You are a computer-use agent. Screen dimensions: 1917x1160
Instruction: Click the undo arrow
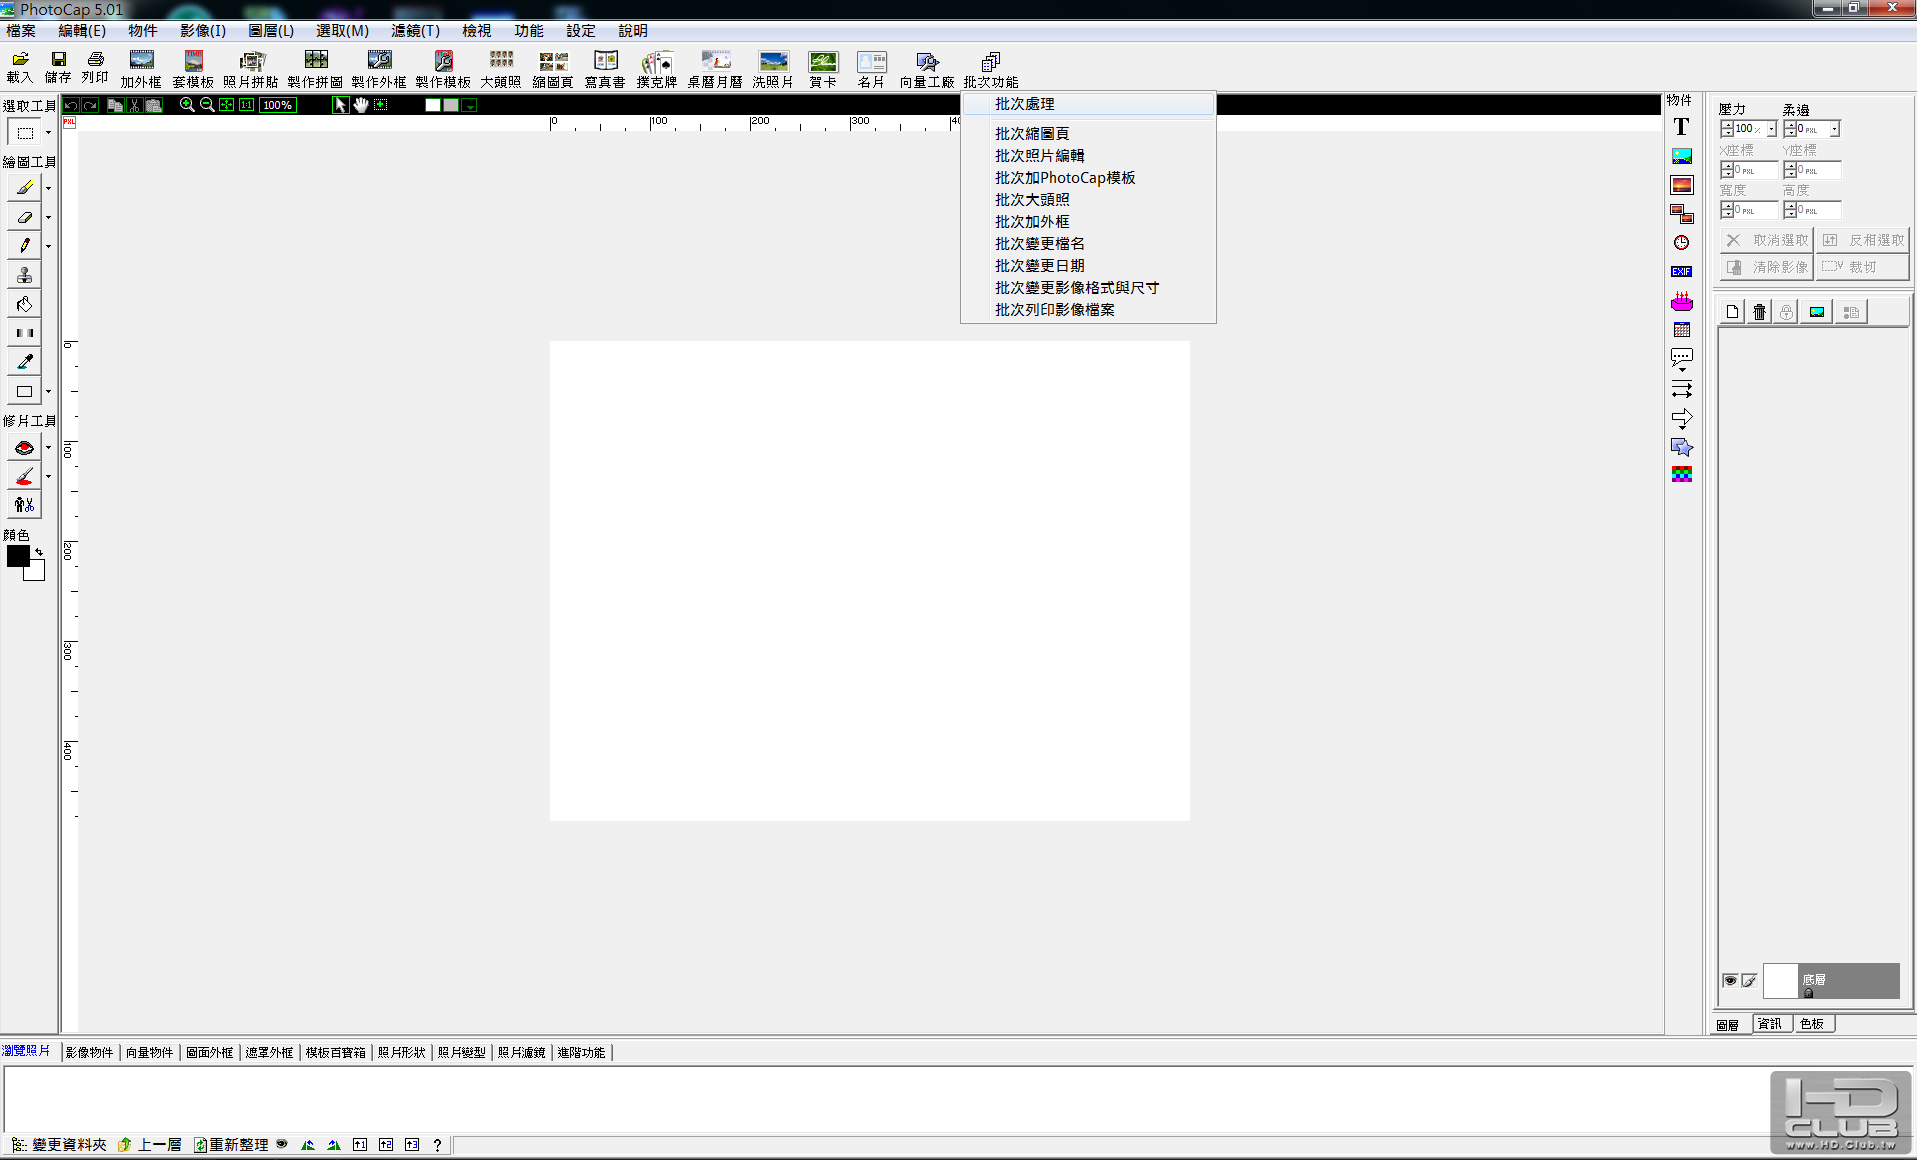coord(71,104)
